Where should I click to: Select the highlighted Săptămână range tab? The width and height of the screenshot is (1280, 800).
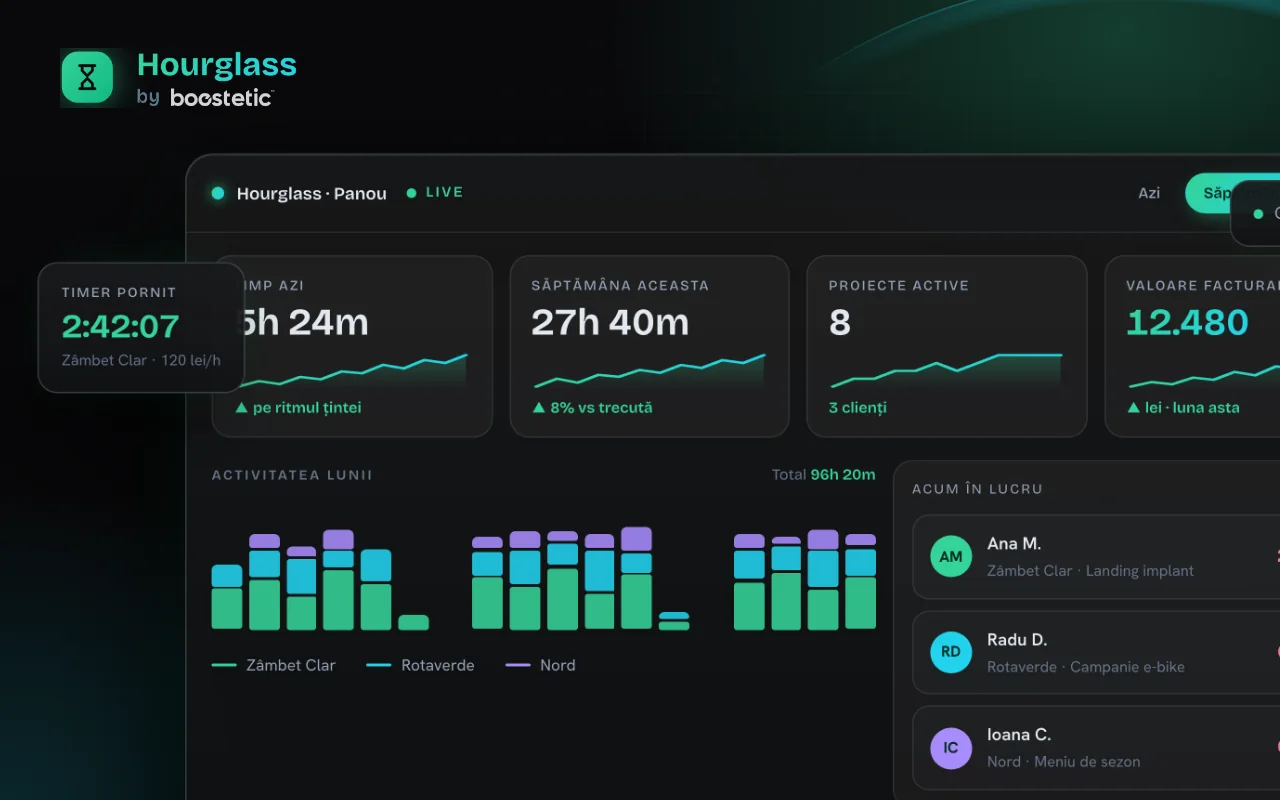[1232, 193]
